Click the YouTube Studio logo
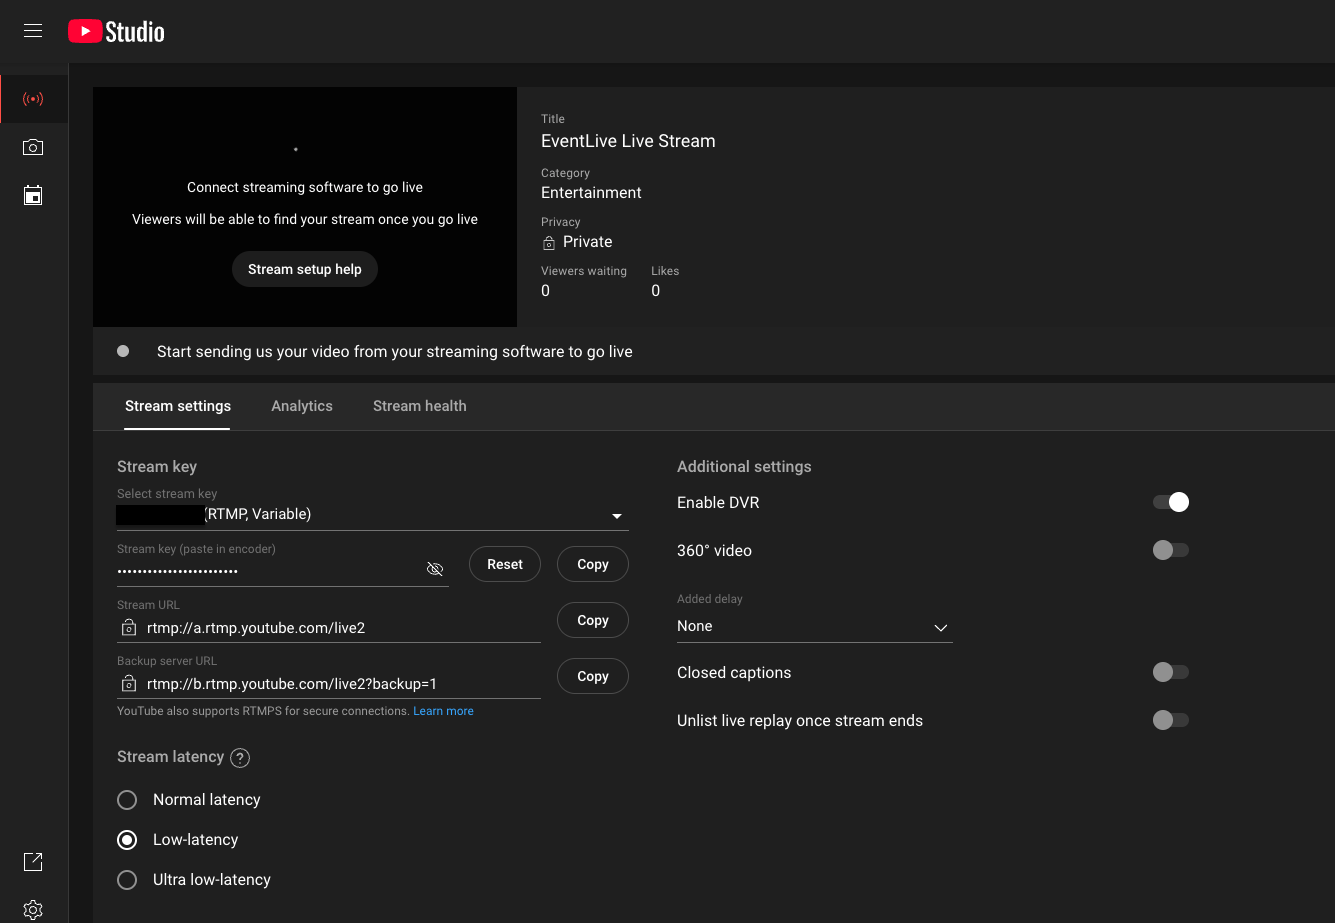The width and height of the screenshot is (1335, 923). pos(116,32)
